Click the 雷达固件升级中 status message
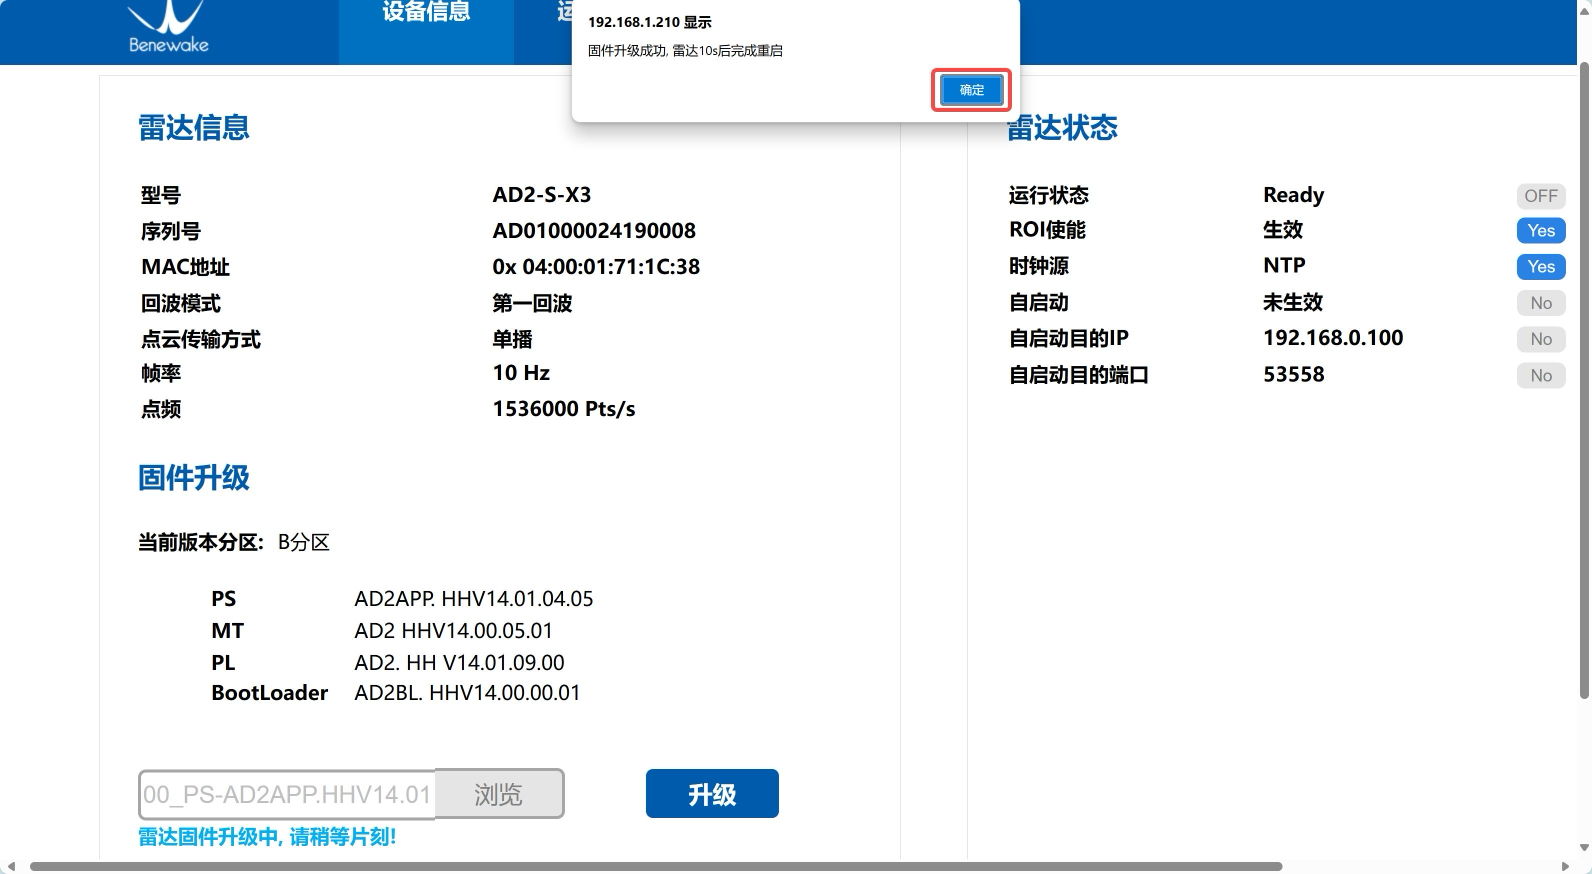Screen dimensions: 1592x874 pyautogui.click(x=267, y=837)
